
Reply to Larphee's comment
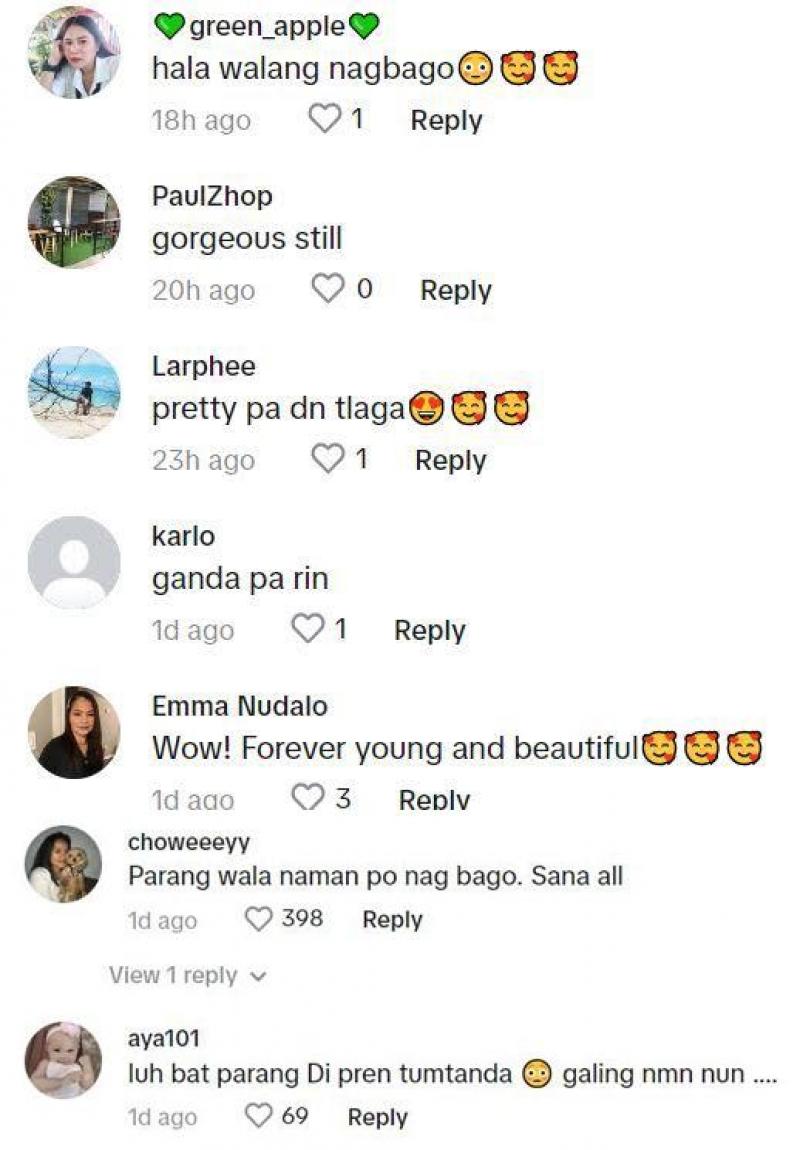coord(450,461)
